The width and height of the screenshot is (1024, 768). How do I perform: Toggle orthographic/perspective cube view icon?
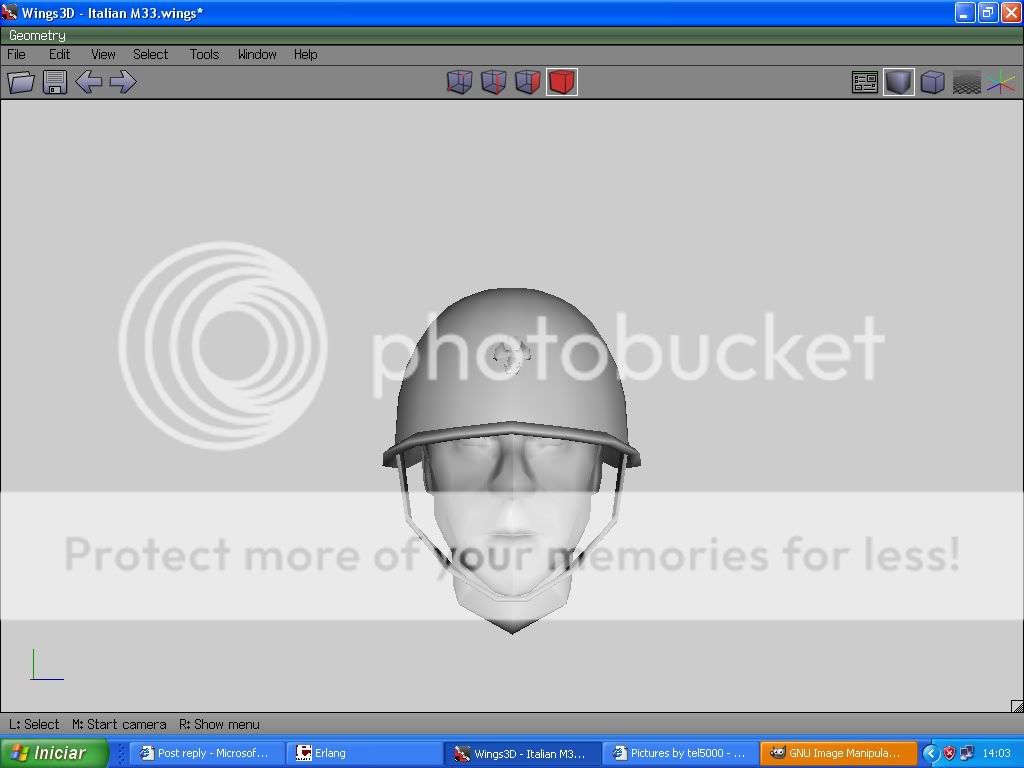click(x=932, y=82)
